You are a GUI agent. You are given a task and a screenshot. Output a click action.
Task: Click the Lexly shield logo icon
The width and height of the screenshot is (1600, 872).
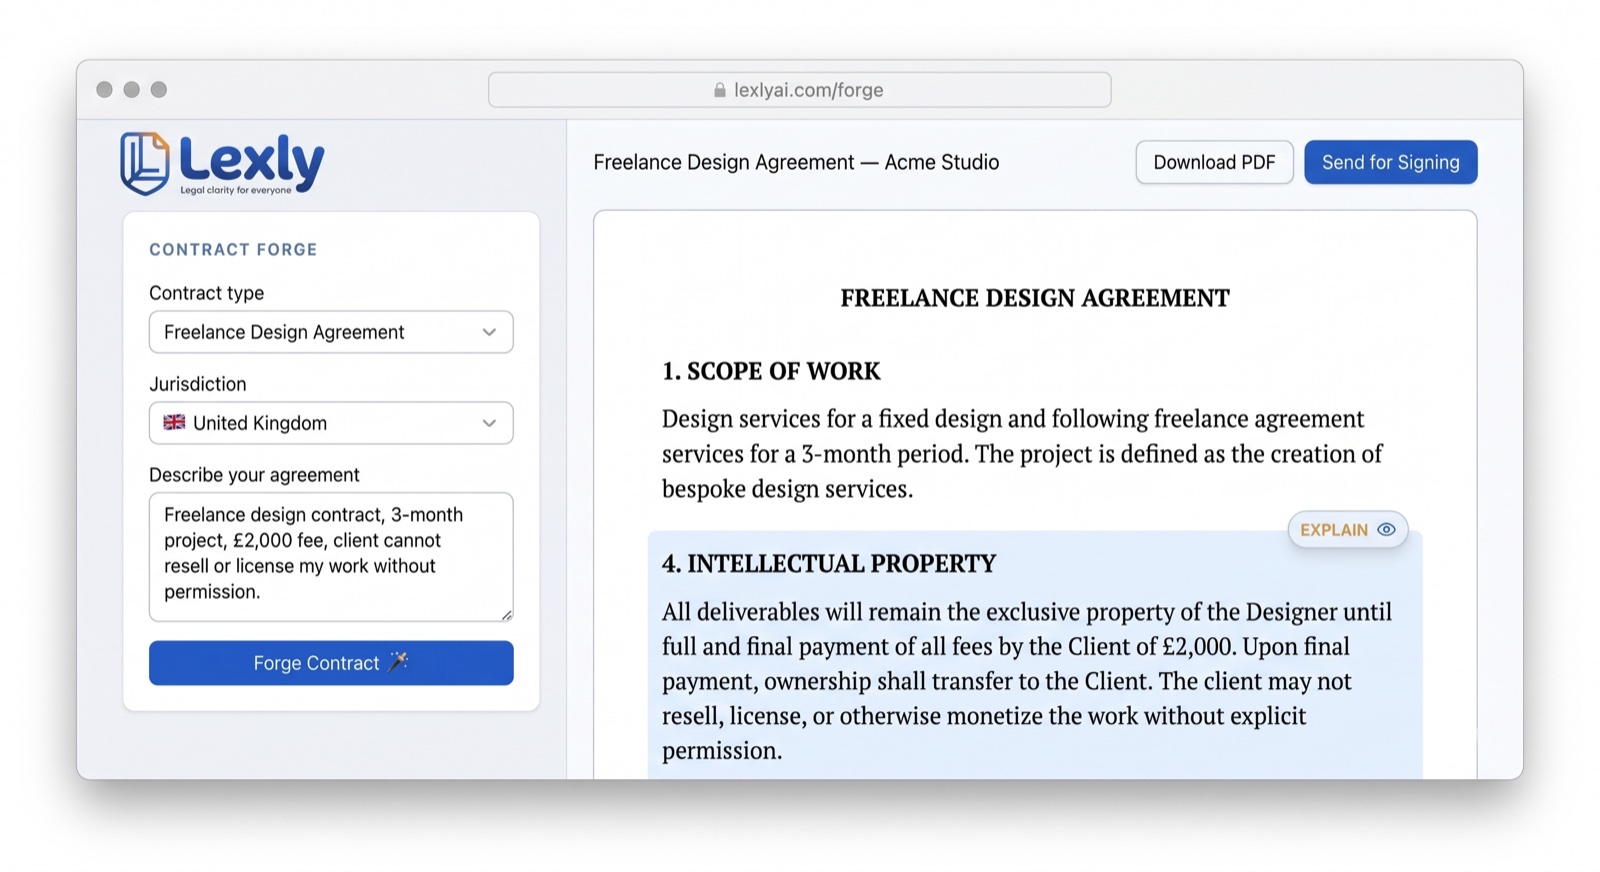[145, 163]
